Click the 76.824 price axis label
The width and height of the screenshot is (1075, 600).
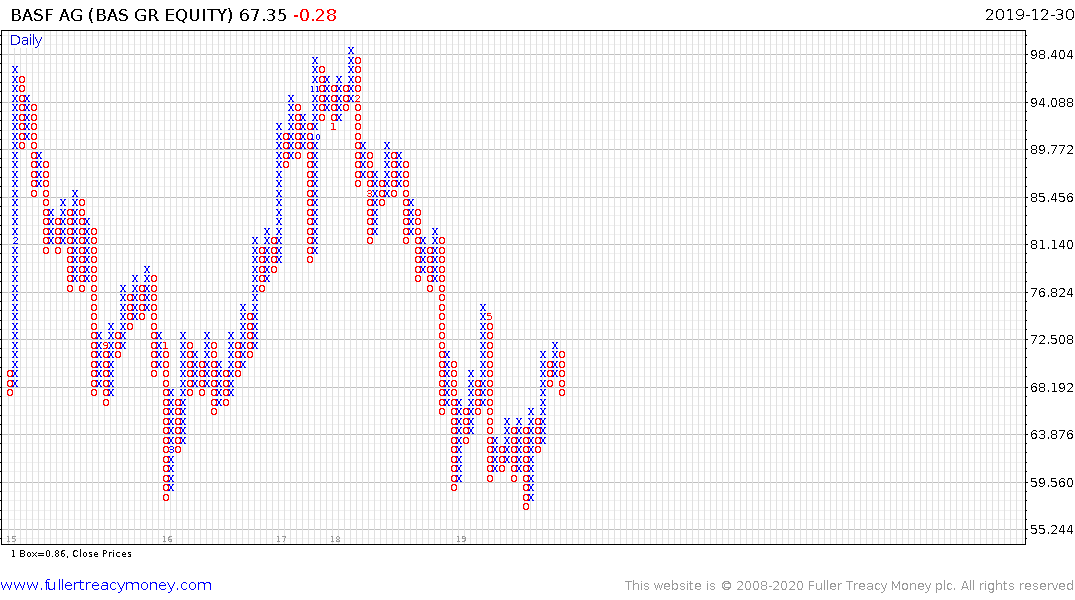coord(1052,293)
